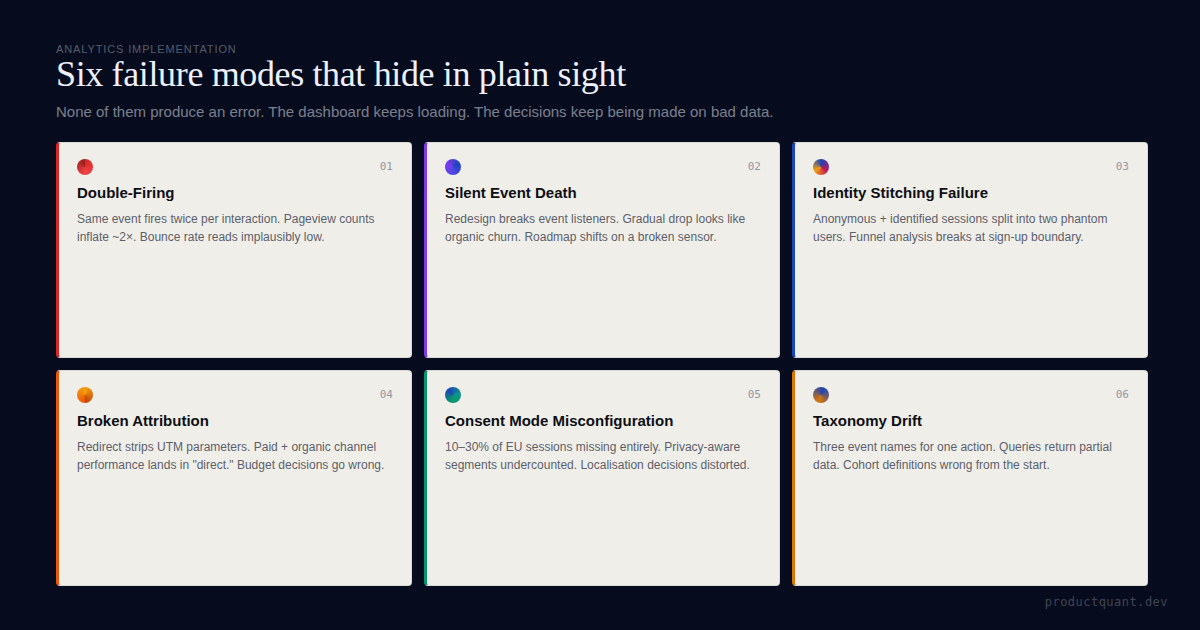Click the Taxonomy Drift card title
The width and height of the screenshot is (1200, 630).
click(867, 421)
